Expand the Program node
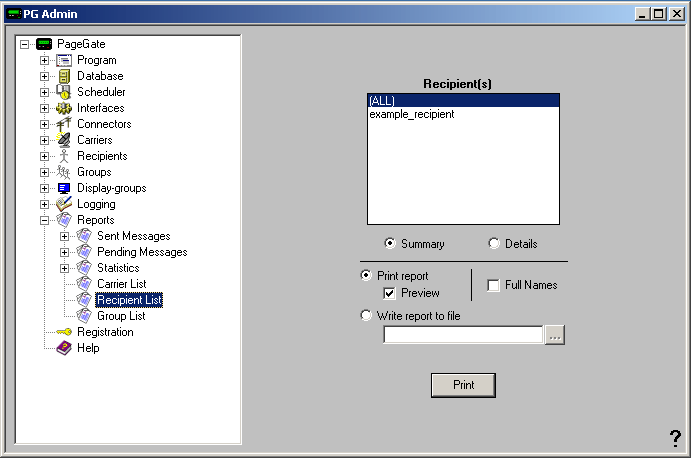691x458 pixels. [x=45, y=60]
